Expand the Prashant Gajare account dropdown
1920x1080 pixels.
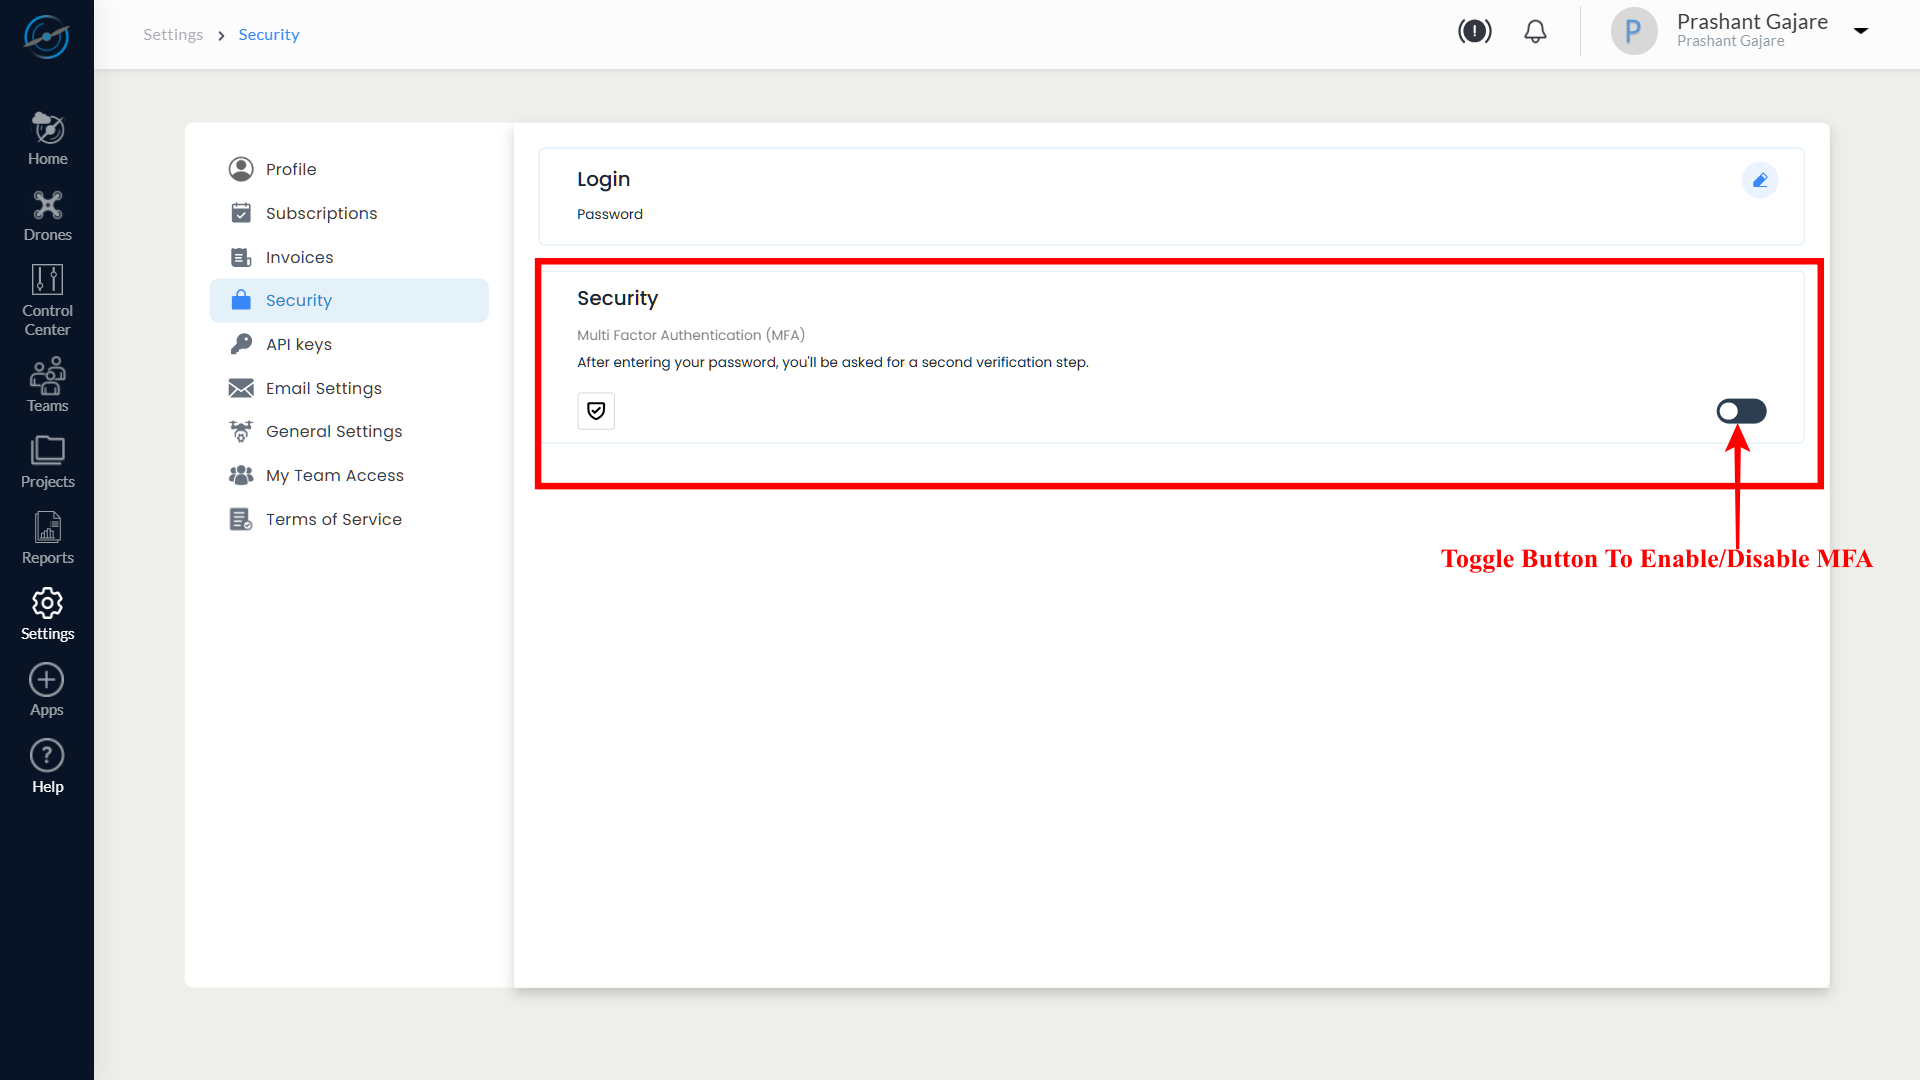coord(1861,31)
